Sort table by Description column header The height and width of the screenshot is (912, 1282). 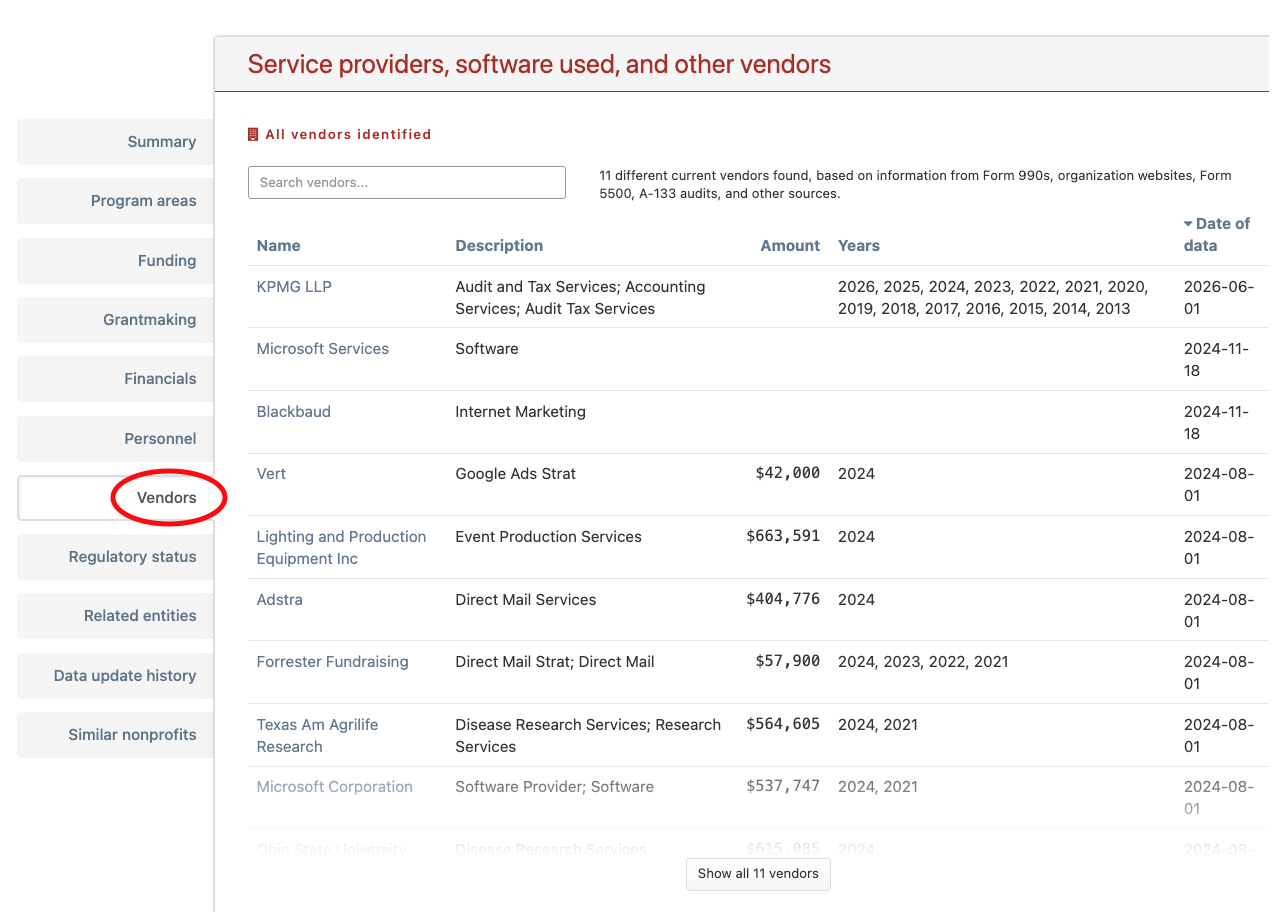[x=499, y=246]
